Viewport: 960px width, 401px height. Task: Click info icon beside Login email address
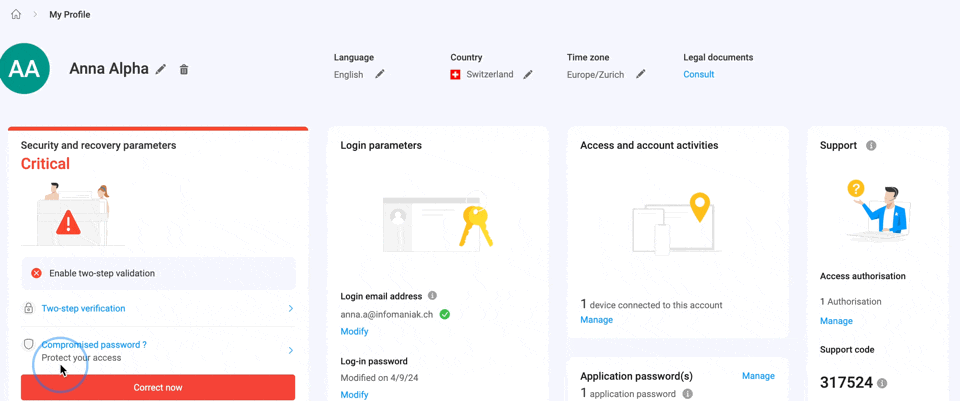pyautogui.click(x=432, y=296)
